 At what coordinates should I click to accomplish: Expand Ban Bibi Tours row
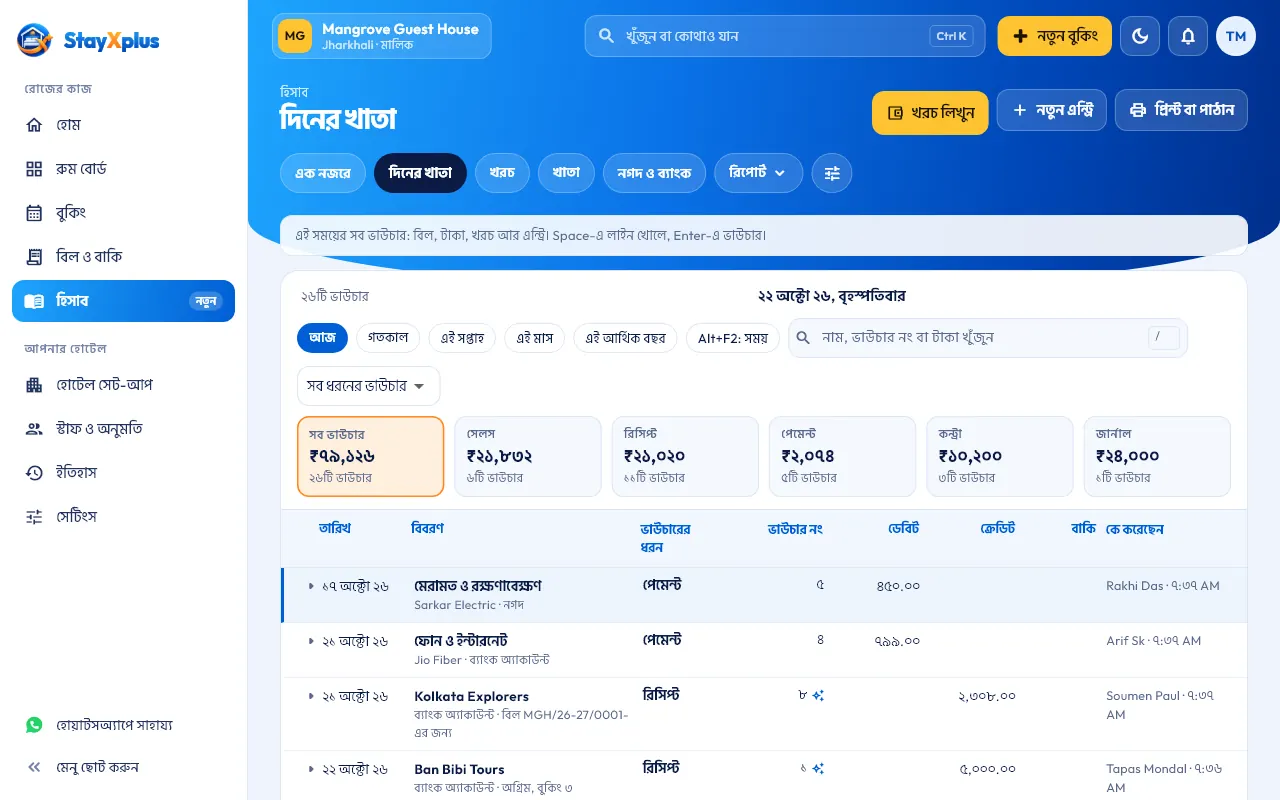[311, 769]
